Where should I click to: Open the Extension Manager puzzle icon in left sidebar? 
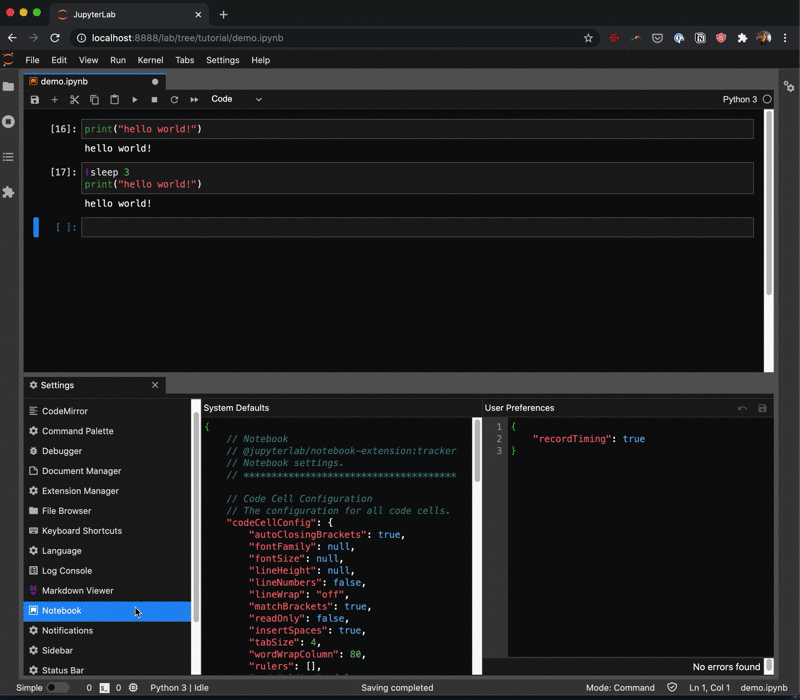click(9, 192)
